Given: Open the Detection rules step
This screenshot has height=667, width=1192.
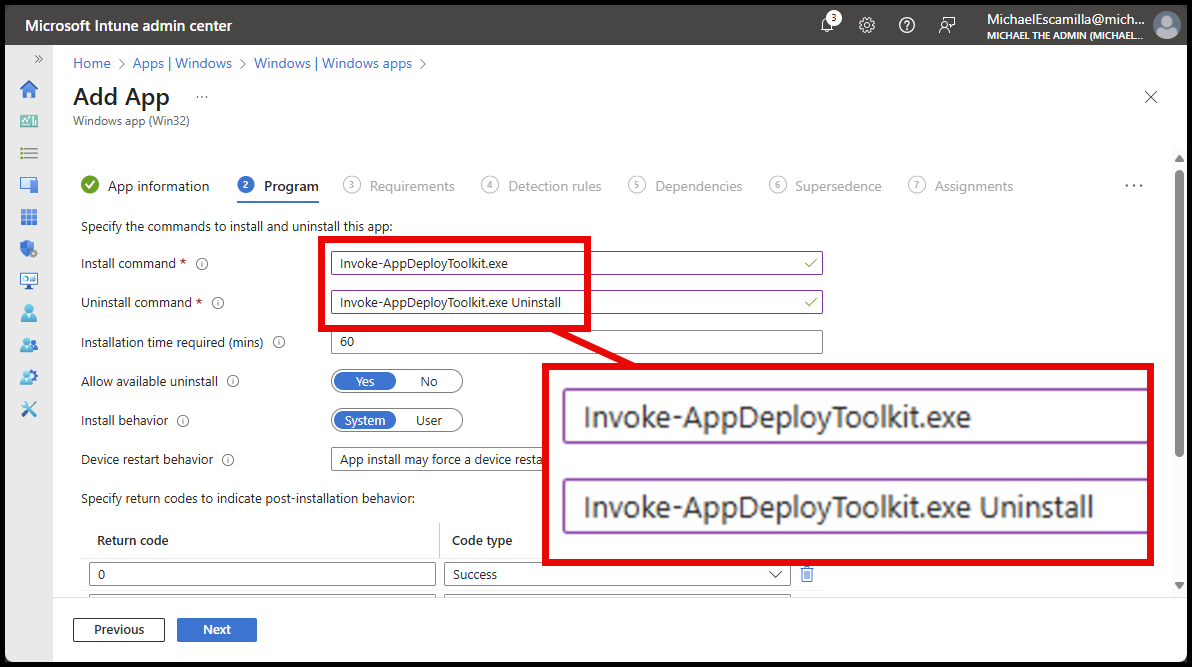Looking at the screenshot, I should [x=553, y=186].
